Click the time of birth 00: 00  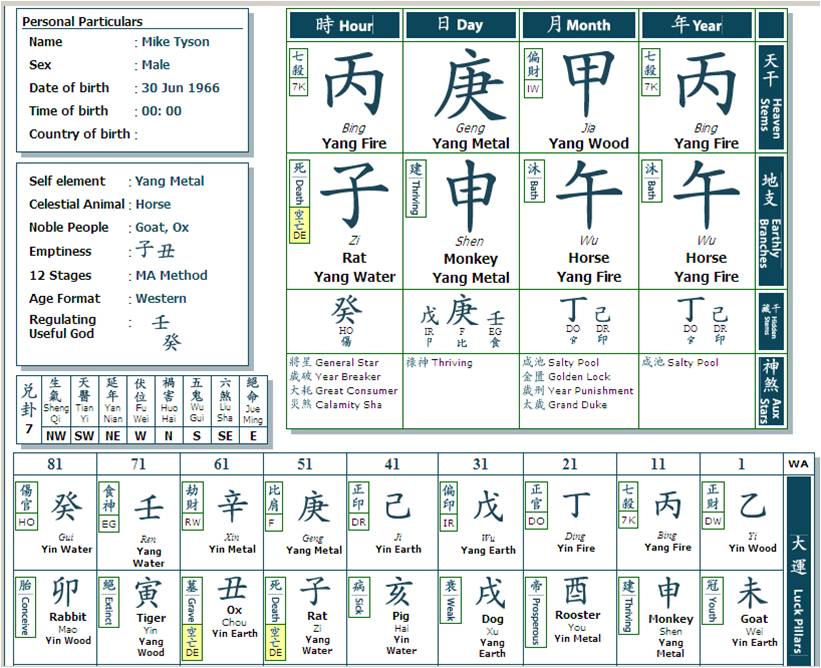pyautogui.click(x=161, y=111)
